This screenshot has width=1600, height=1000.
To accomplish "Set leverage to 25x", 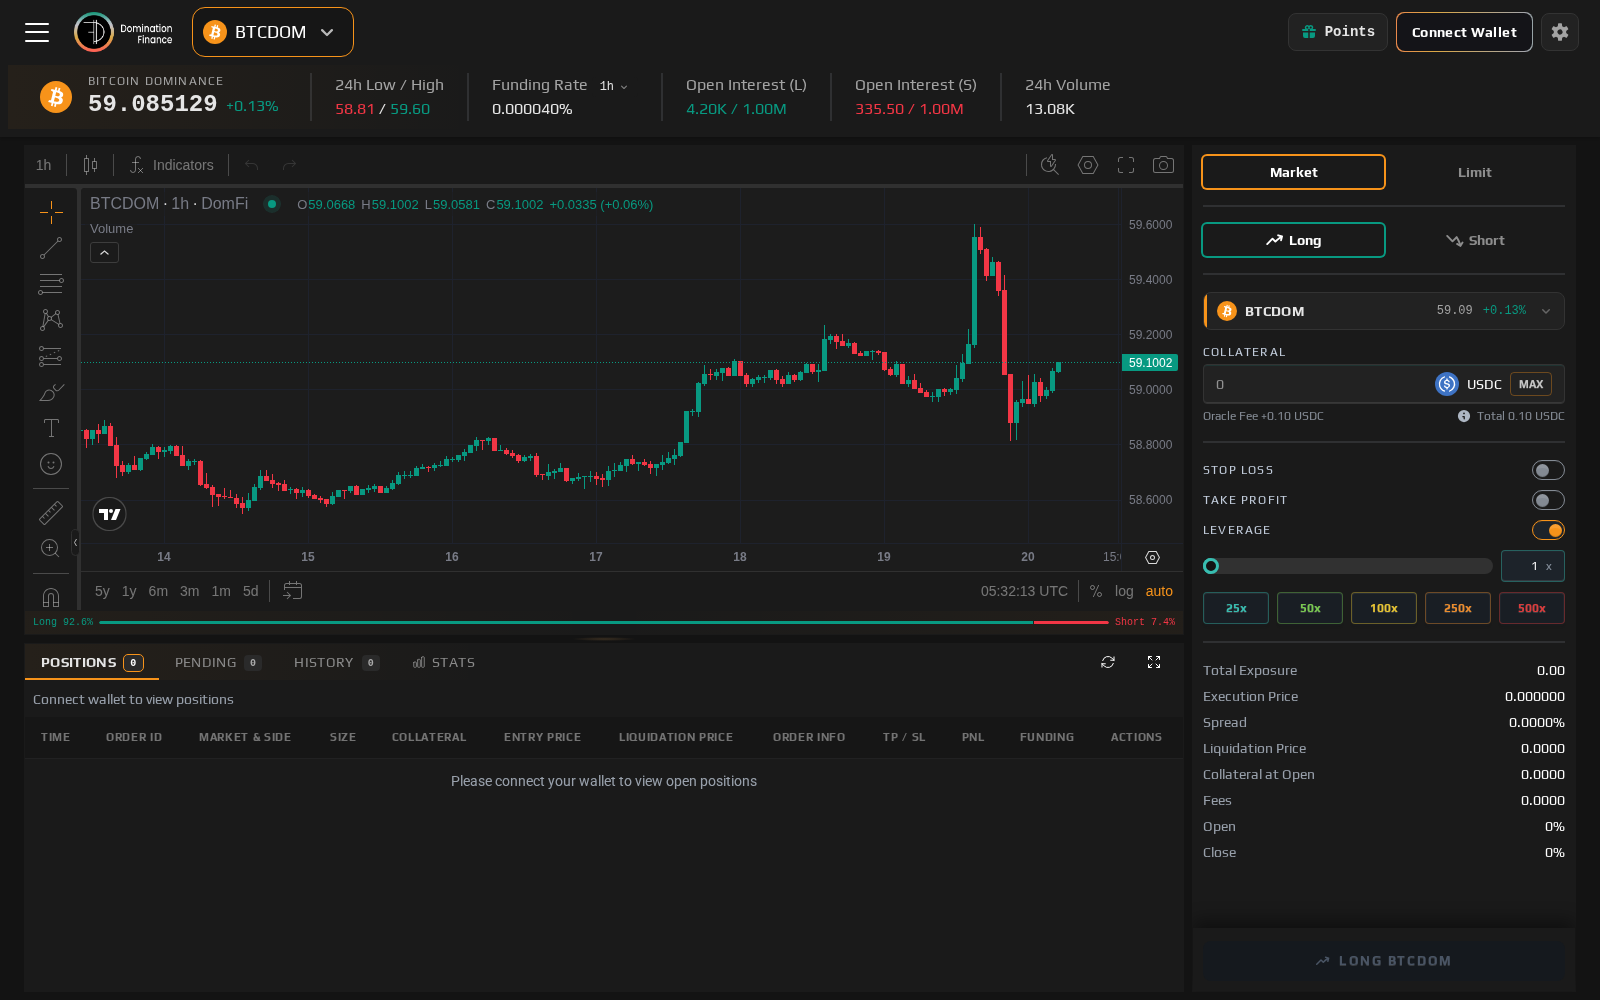I will tap(1236, 608).
